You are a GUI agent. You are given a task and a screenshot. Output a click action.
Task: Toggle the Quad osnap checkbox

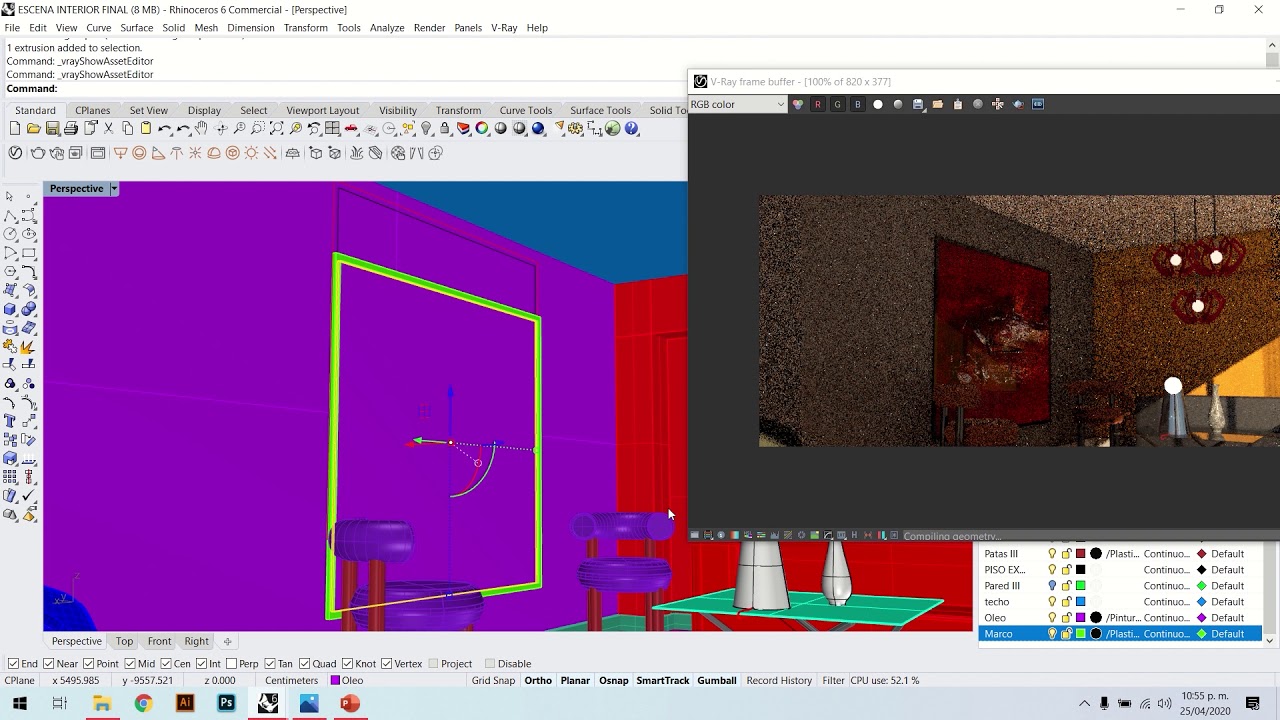304,664
